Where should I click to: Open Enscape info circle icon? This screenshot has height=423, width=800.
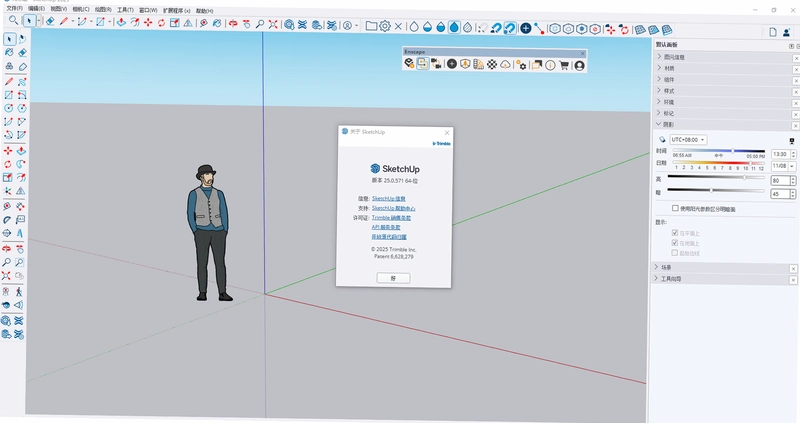[551, 65]
